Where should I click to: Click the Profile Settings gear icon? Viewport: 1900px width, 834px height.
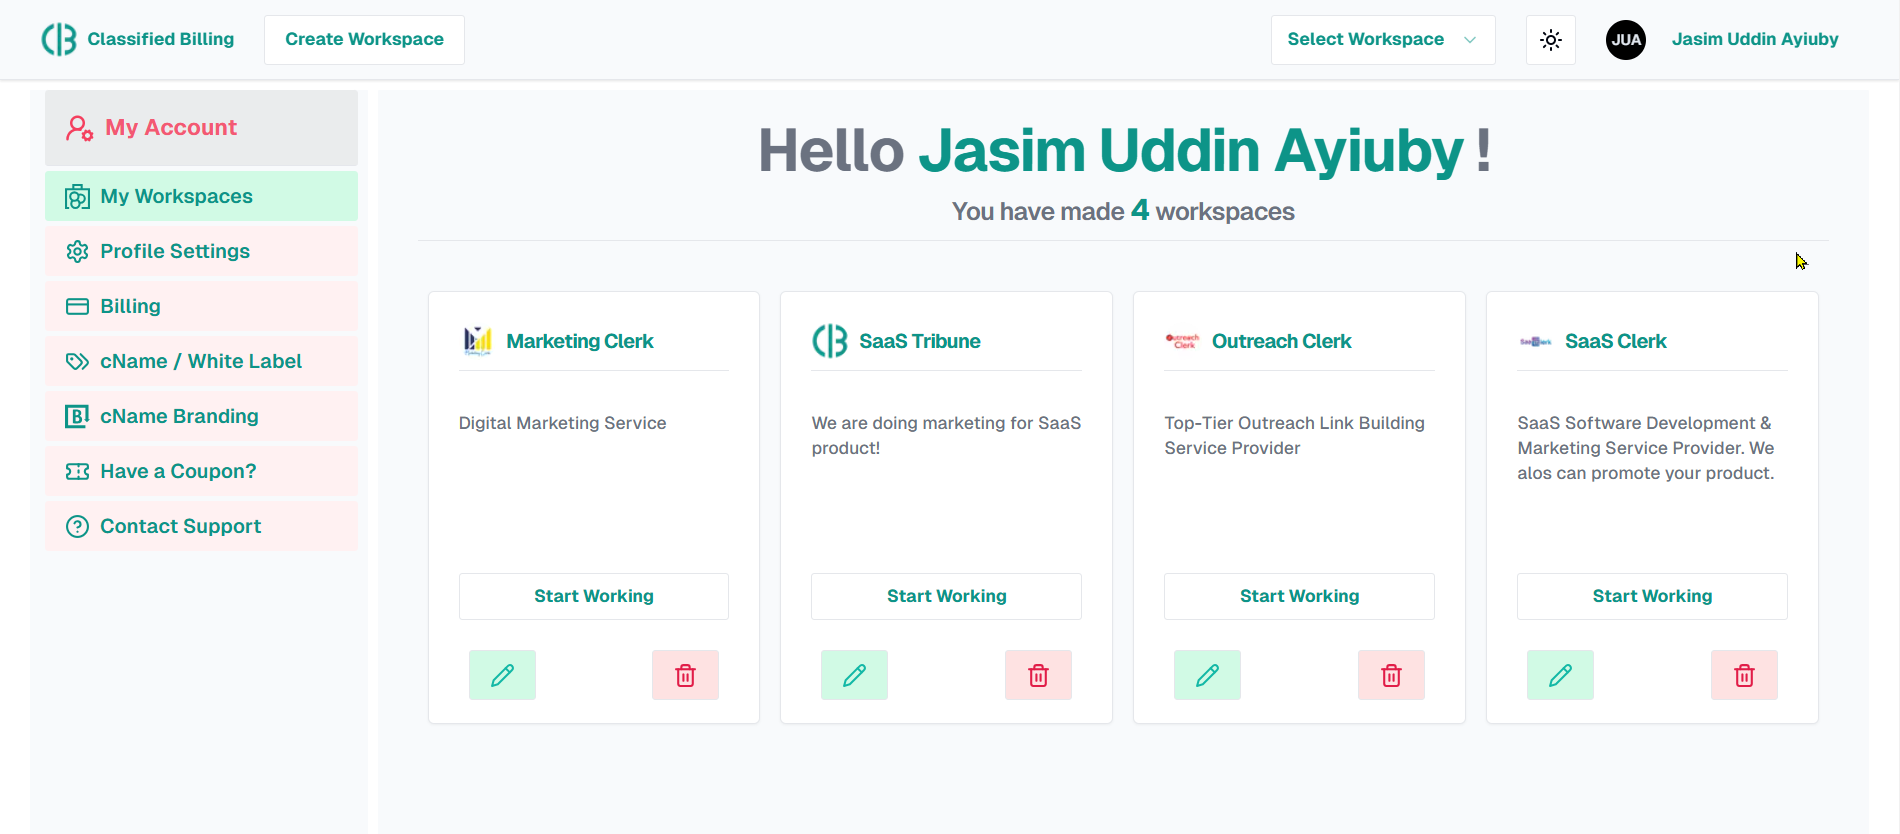click(x=77, y=252)
